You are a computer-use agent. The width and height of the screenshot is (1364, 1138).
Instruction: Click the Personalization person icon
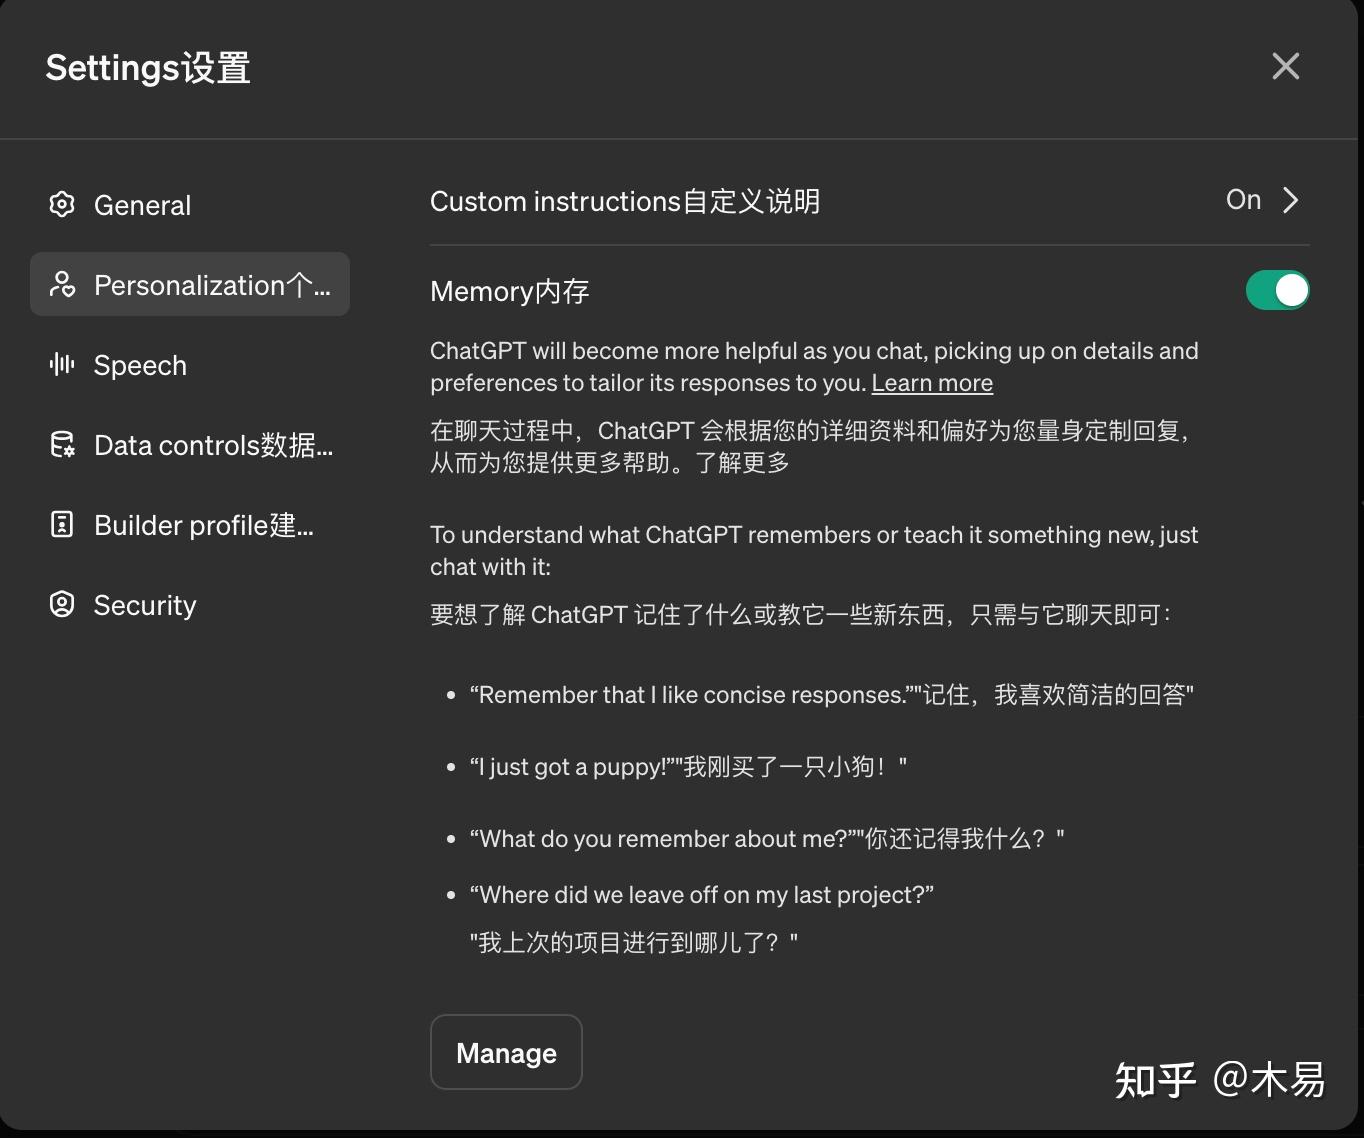[62, 285]
